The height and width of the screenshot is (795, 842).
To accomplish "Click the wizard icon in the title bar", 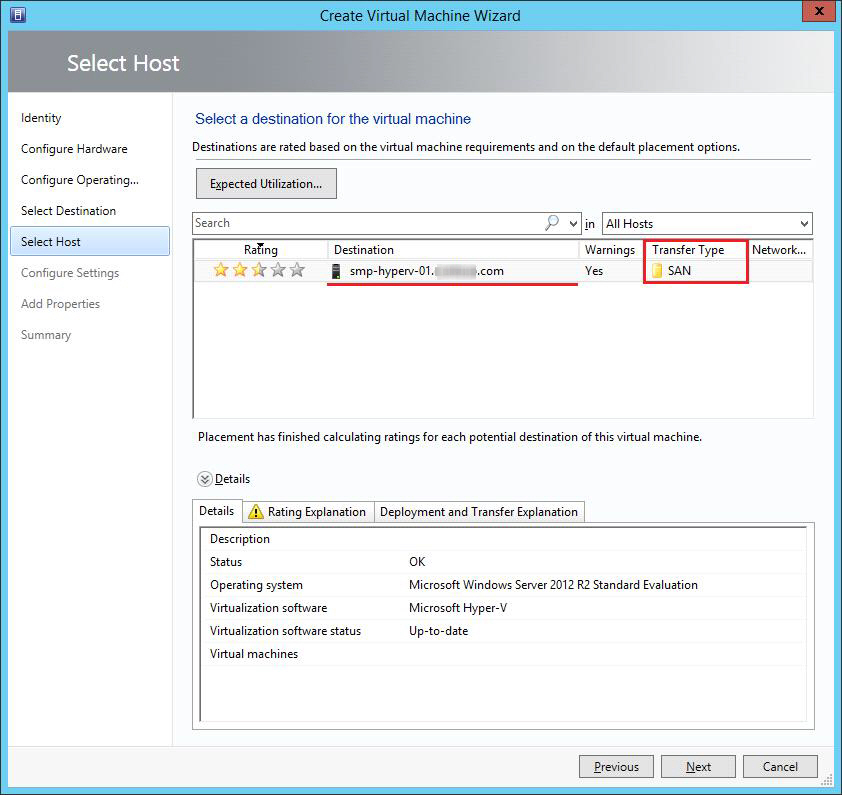I will point(17,15).
